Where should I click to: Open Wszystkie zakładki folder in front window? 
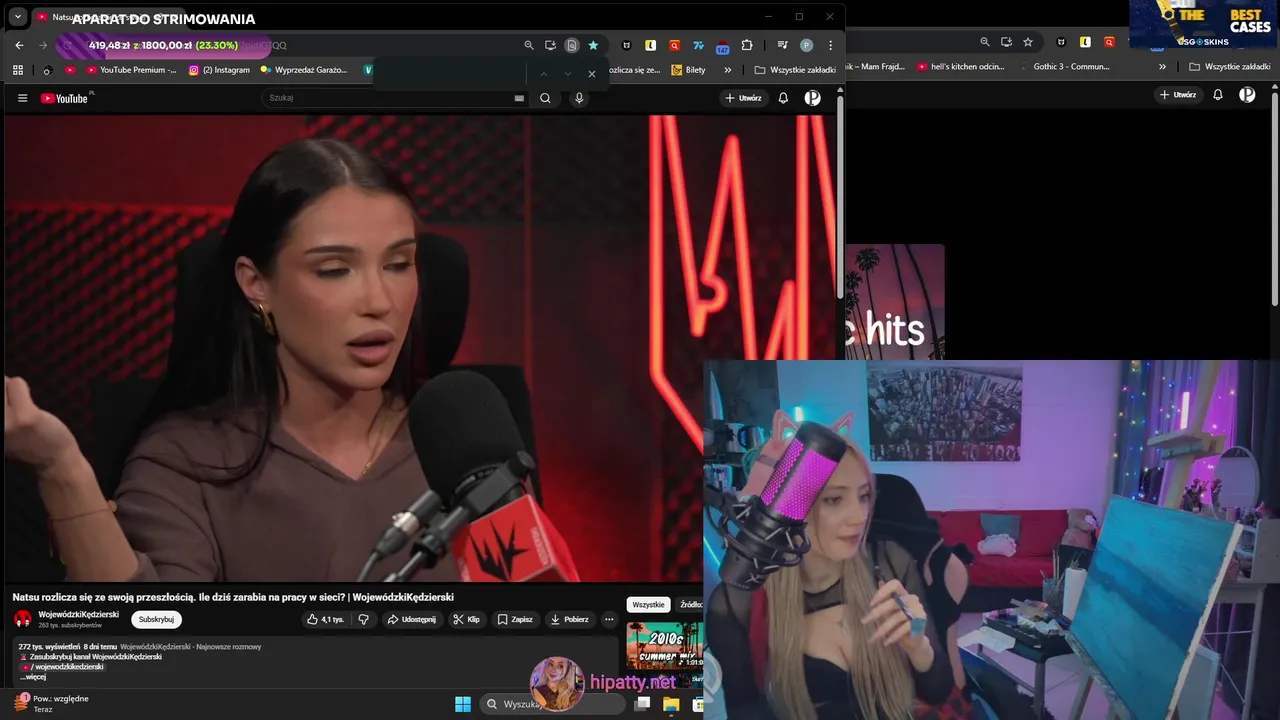(795, 70)
